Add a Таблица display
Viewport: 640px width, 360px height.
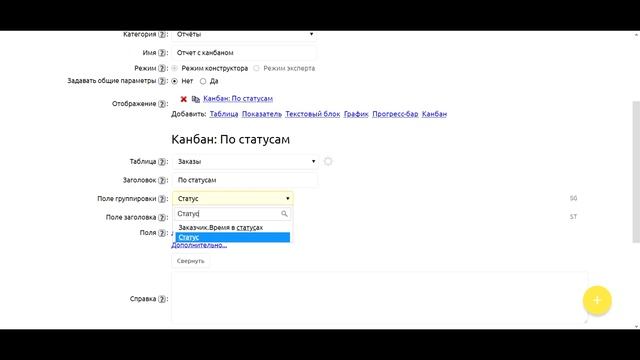coord(224,114)
